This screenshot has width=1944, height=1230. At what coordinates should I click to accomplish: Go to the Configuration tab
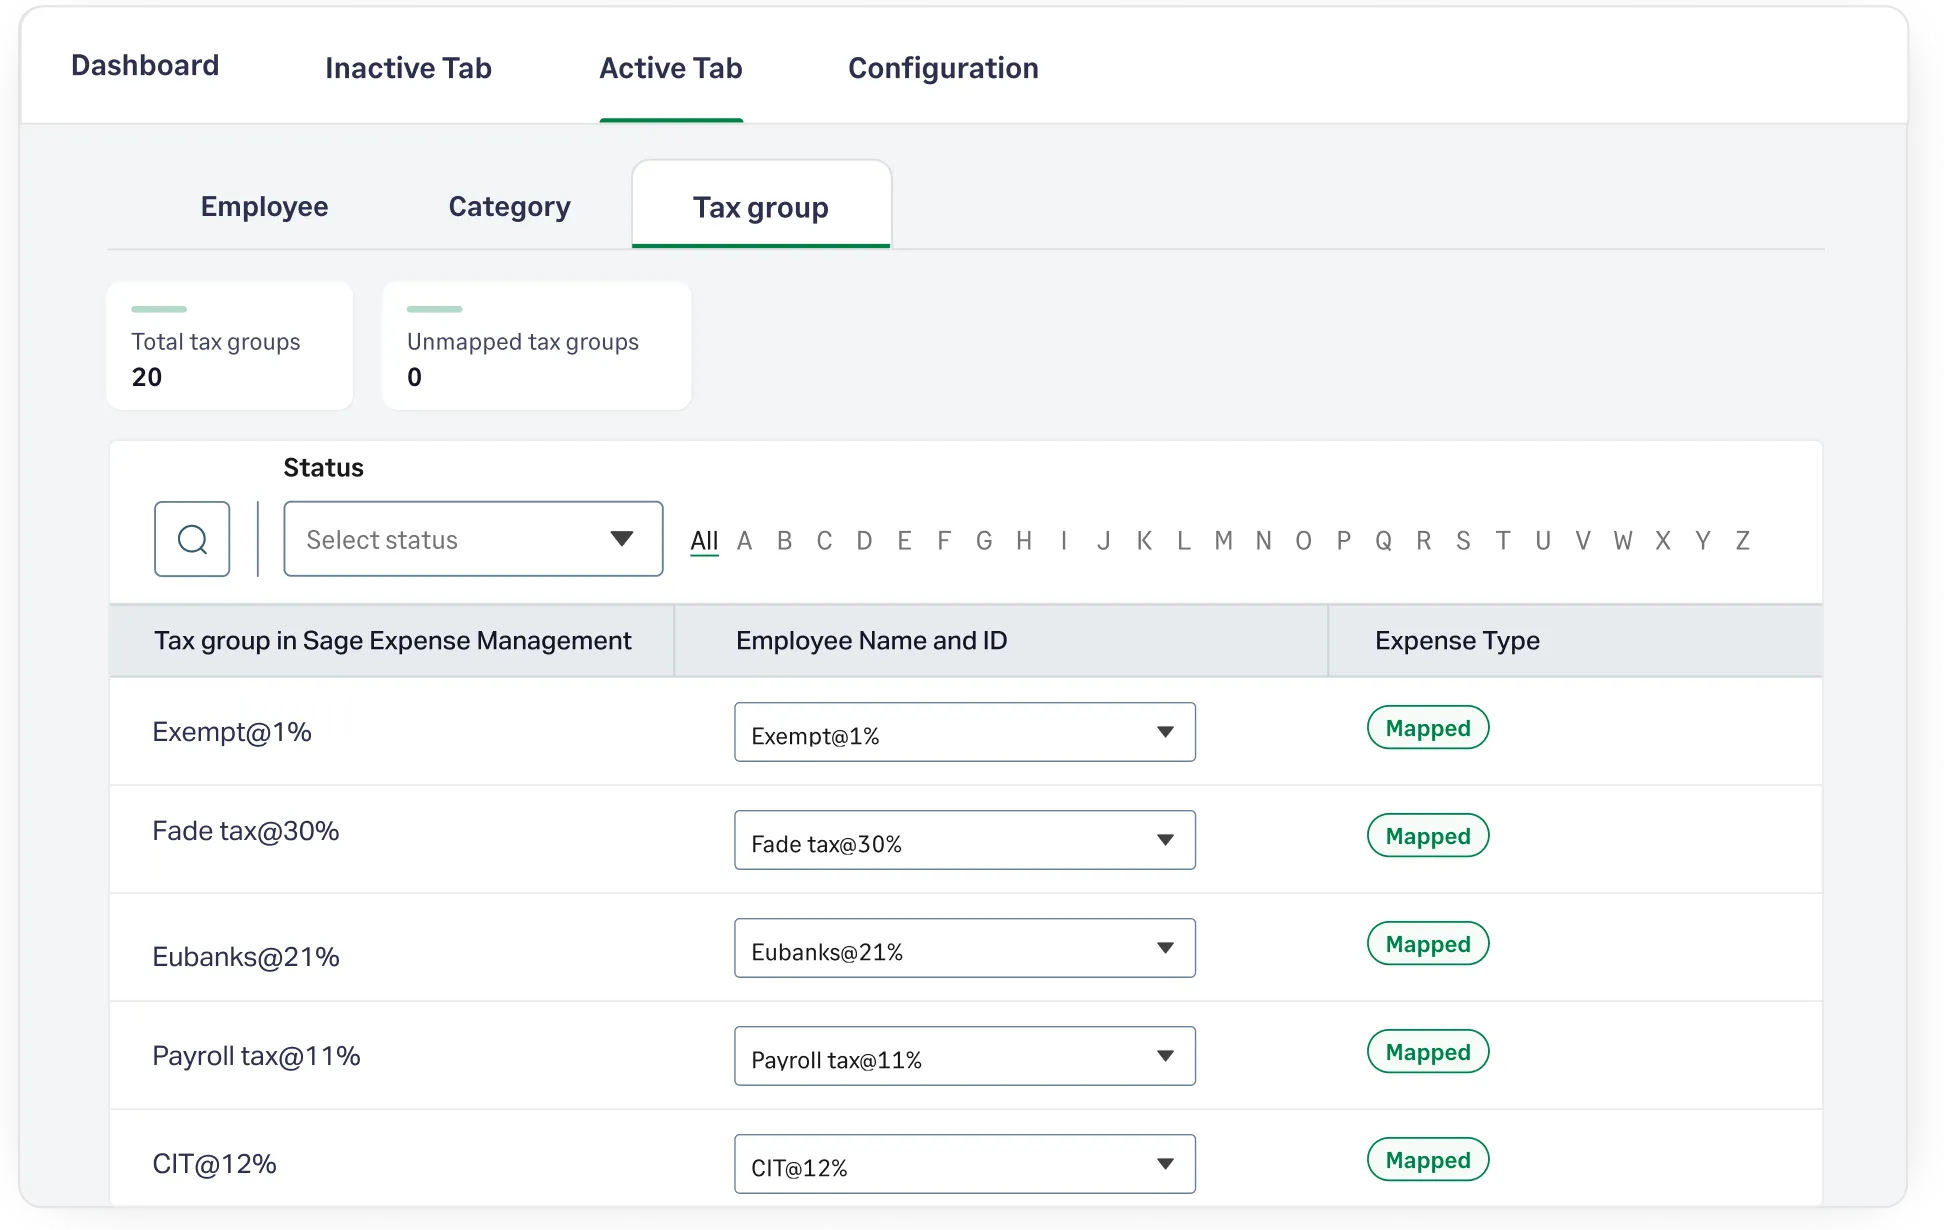[x=943, y=68]
